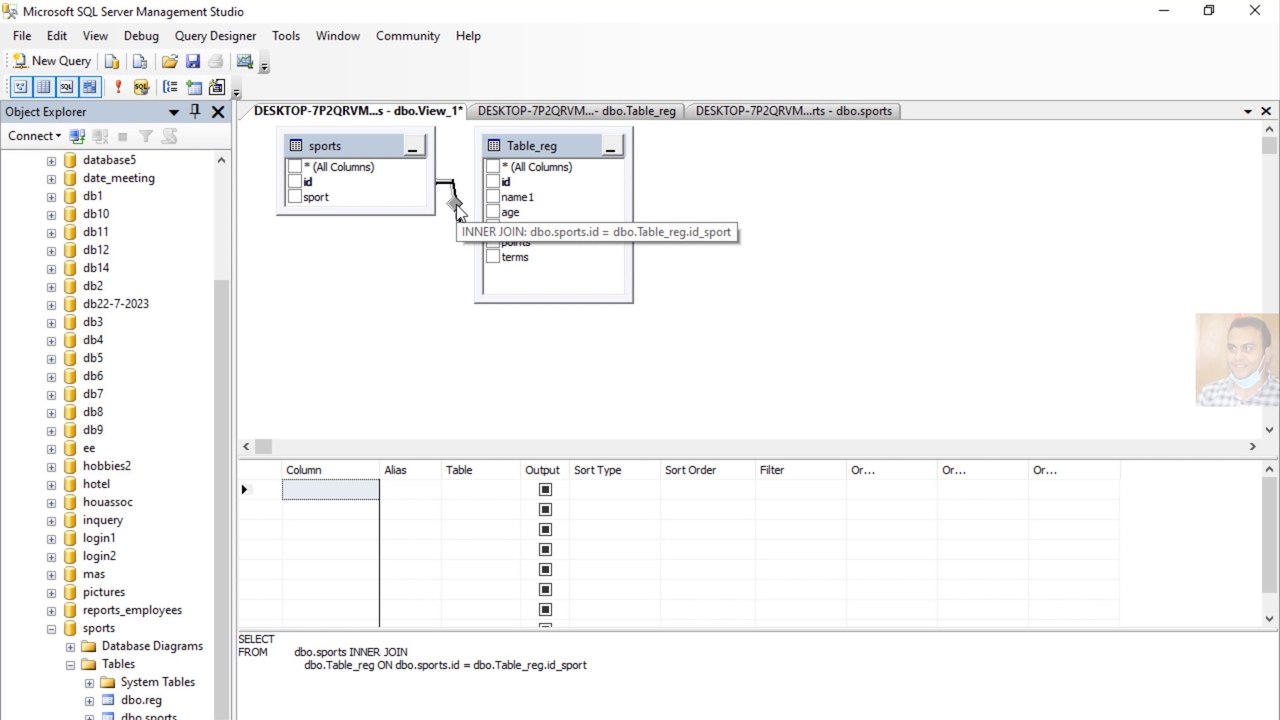This screenshot has width=1280, height=720.
Task: Click the Verify SQL Syntax icon
Action: (x=141, y=87)
